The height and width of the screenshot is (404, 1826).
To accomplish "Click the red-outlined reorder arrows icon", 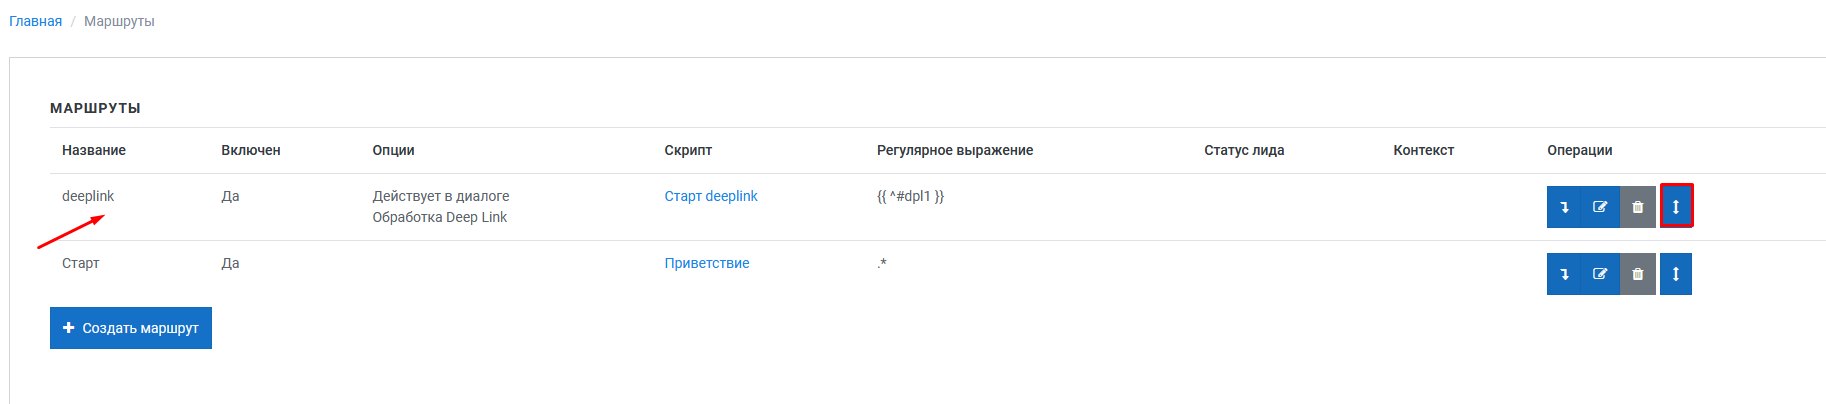I will tap(1676, 206).
